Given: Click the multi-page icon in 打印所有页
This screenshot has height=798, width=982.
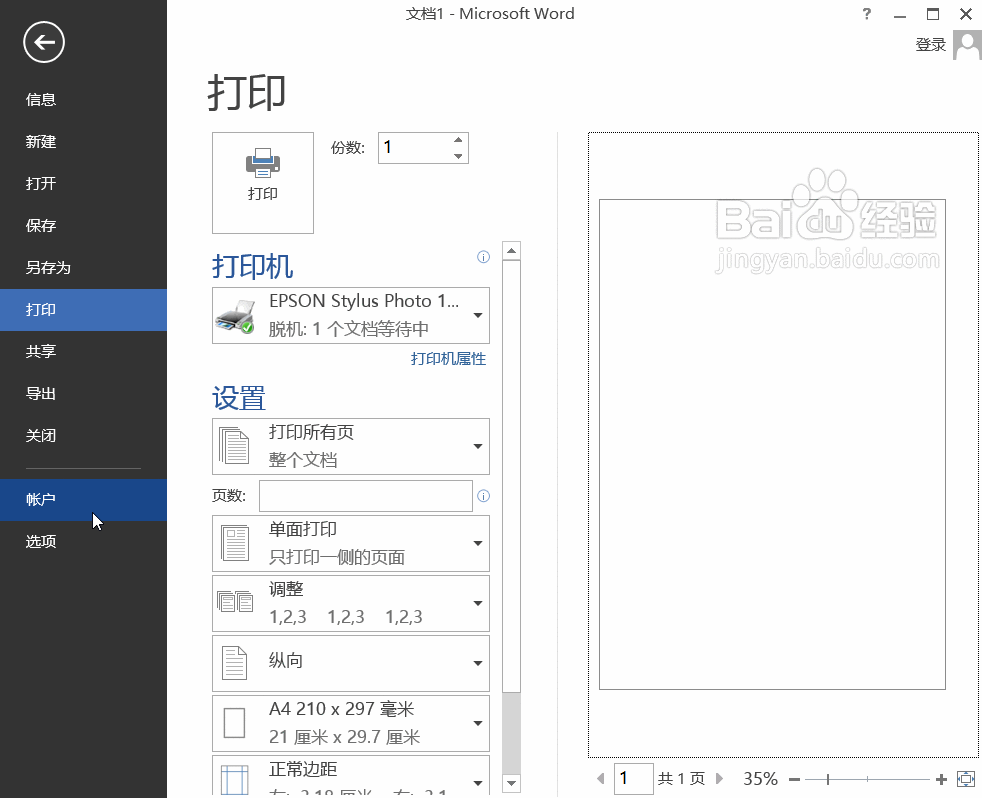Looking at the screenshot, I should tap(234, 446).
